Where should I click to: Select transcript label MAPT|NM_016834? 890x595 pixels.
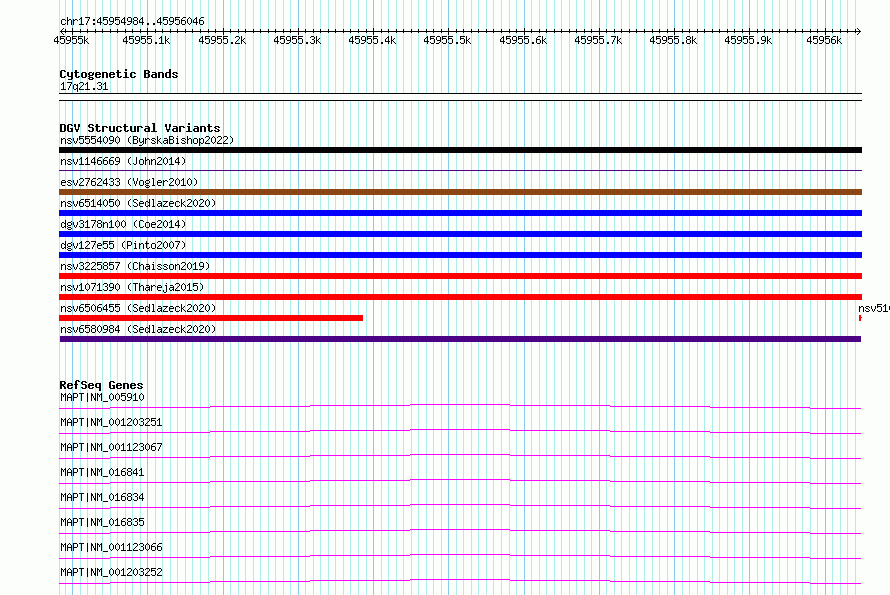click(102, 497)
